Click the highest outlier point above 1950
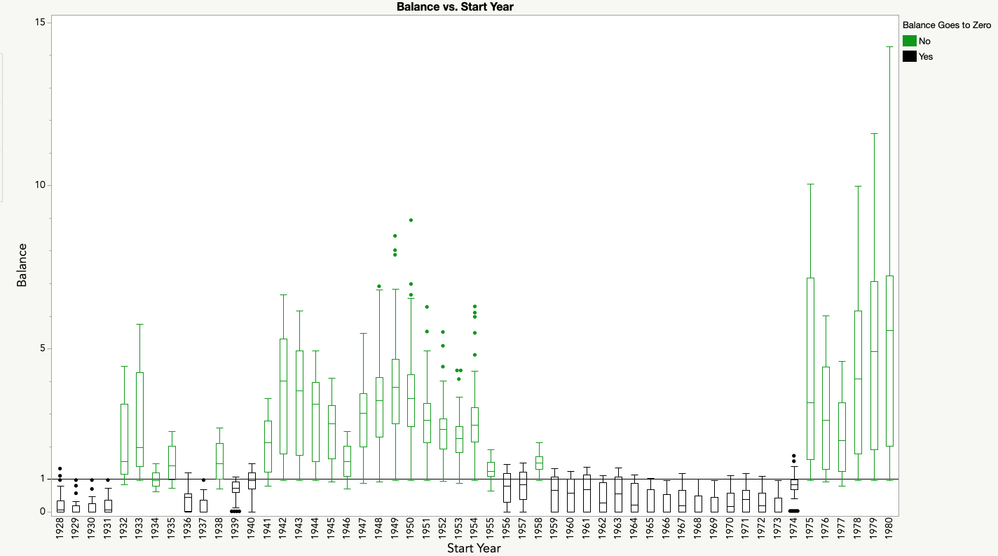Screen dimensions: 998x556 (411, 220)
